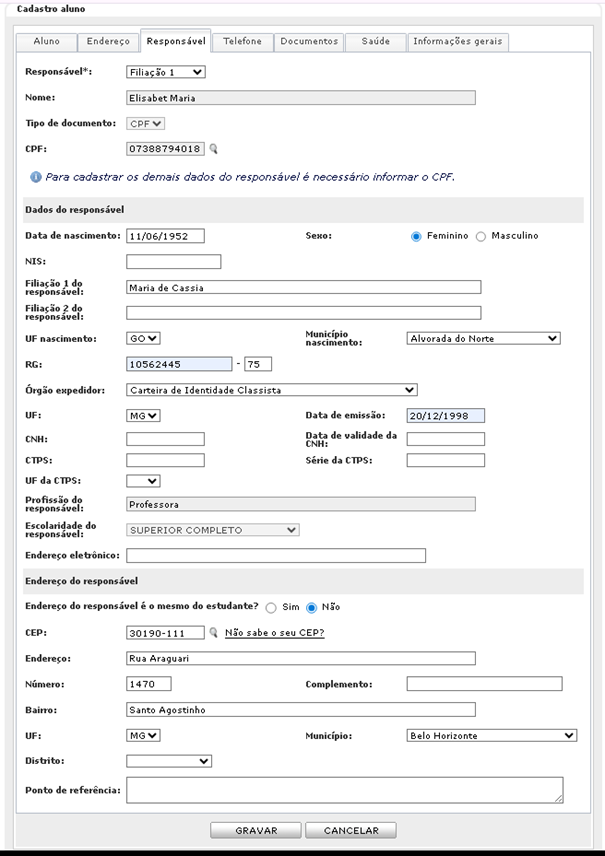605x856 pixels.
Task: Expand the Órgão expedidor dropdown
Action: [x=271, y=390]
